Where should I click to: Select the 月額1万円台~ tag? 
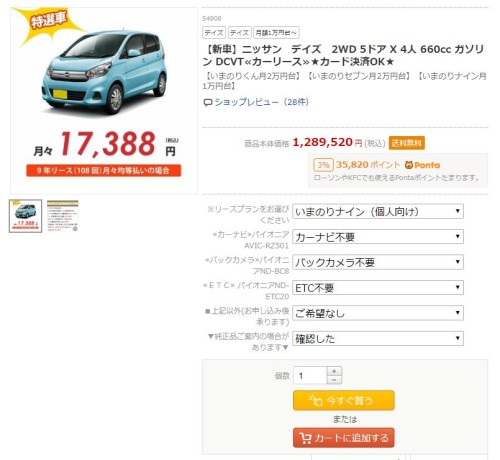276,33
